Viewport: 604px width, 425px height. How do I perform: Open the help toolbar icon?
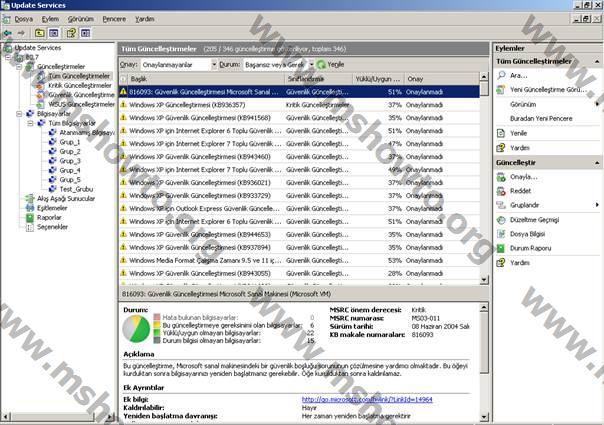[71, 33]
